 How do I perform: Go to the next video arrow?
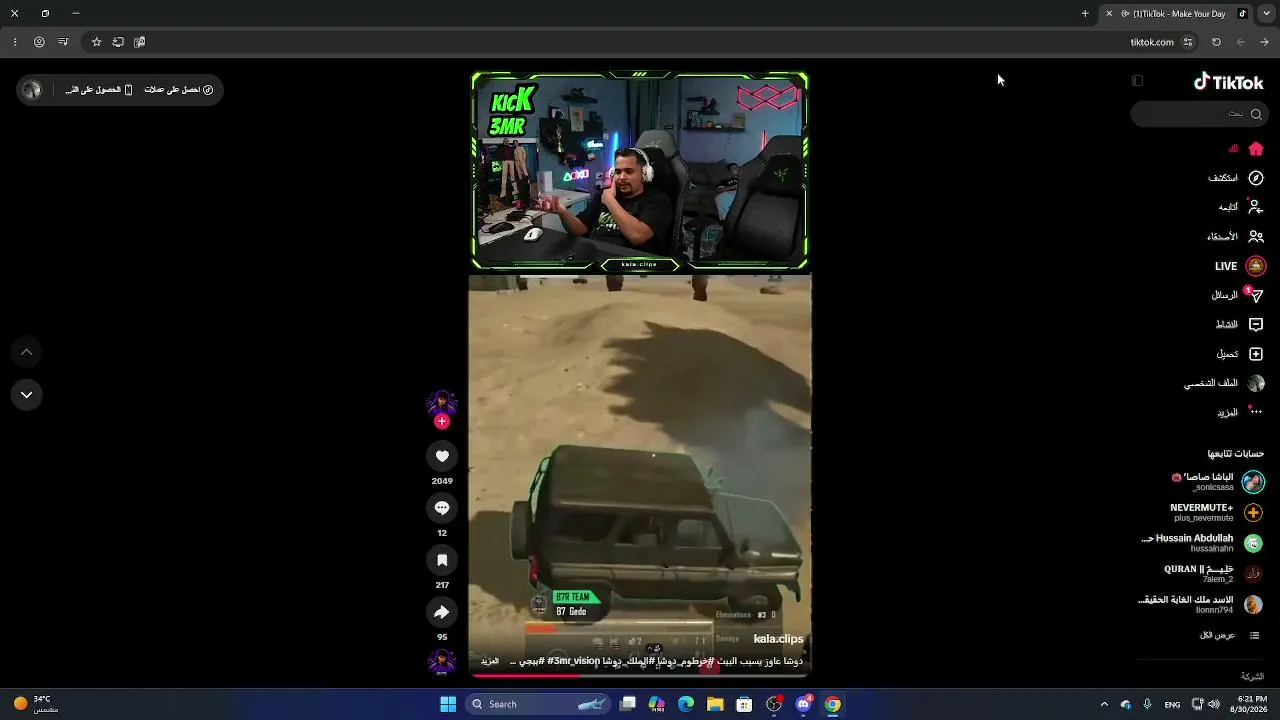pos(27,395)
